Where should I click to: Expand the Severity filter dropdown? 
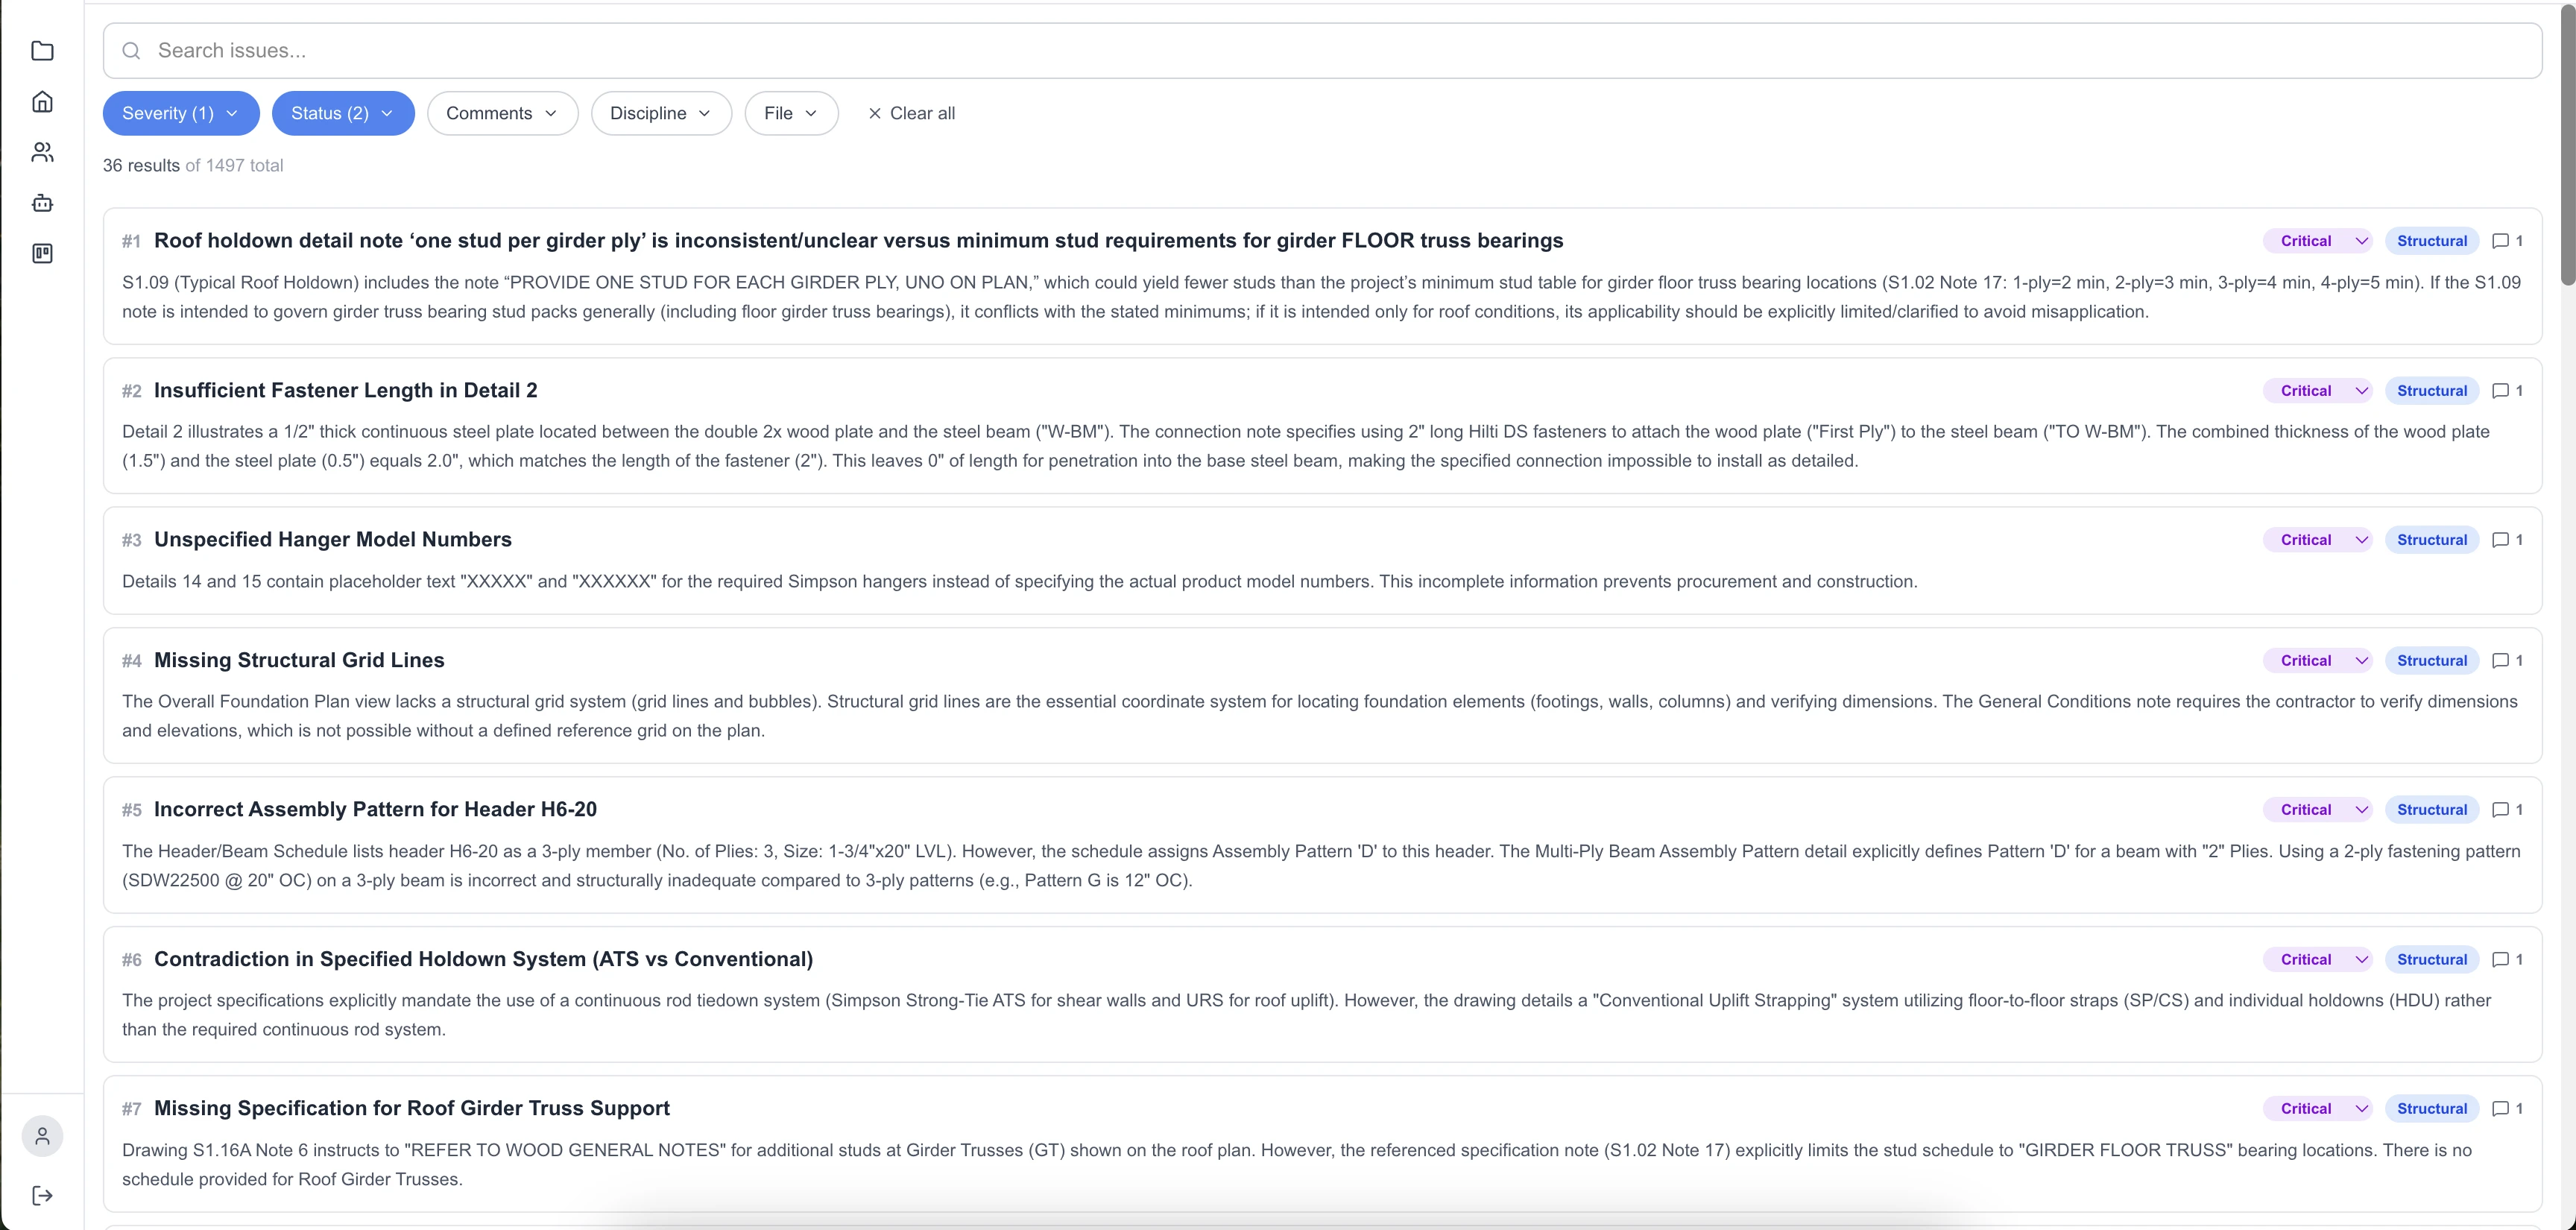point(181,114)
